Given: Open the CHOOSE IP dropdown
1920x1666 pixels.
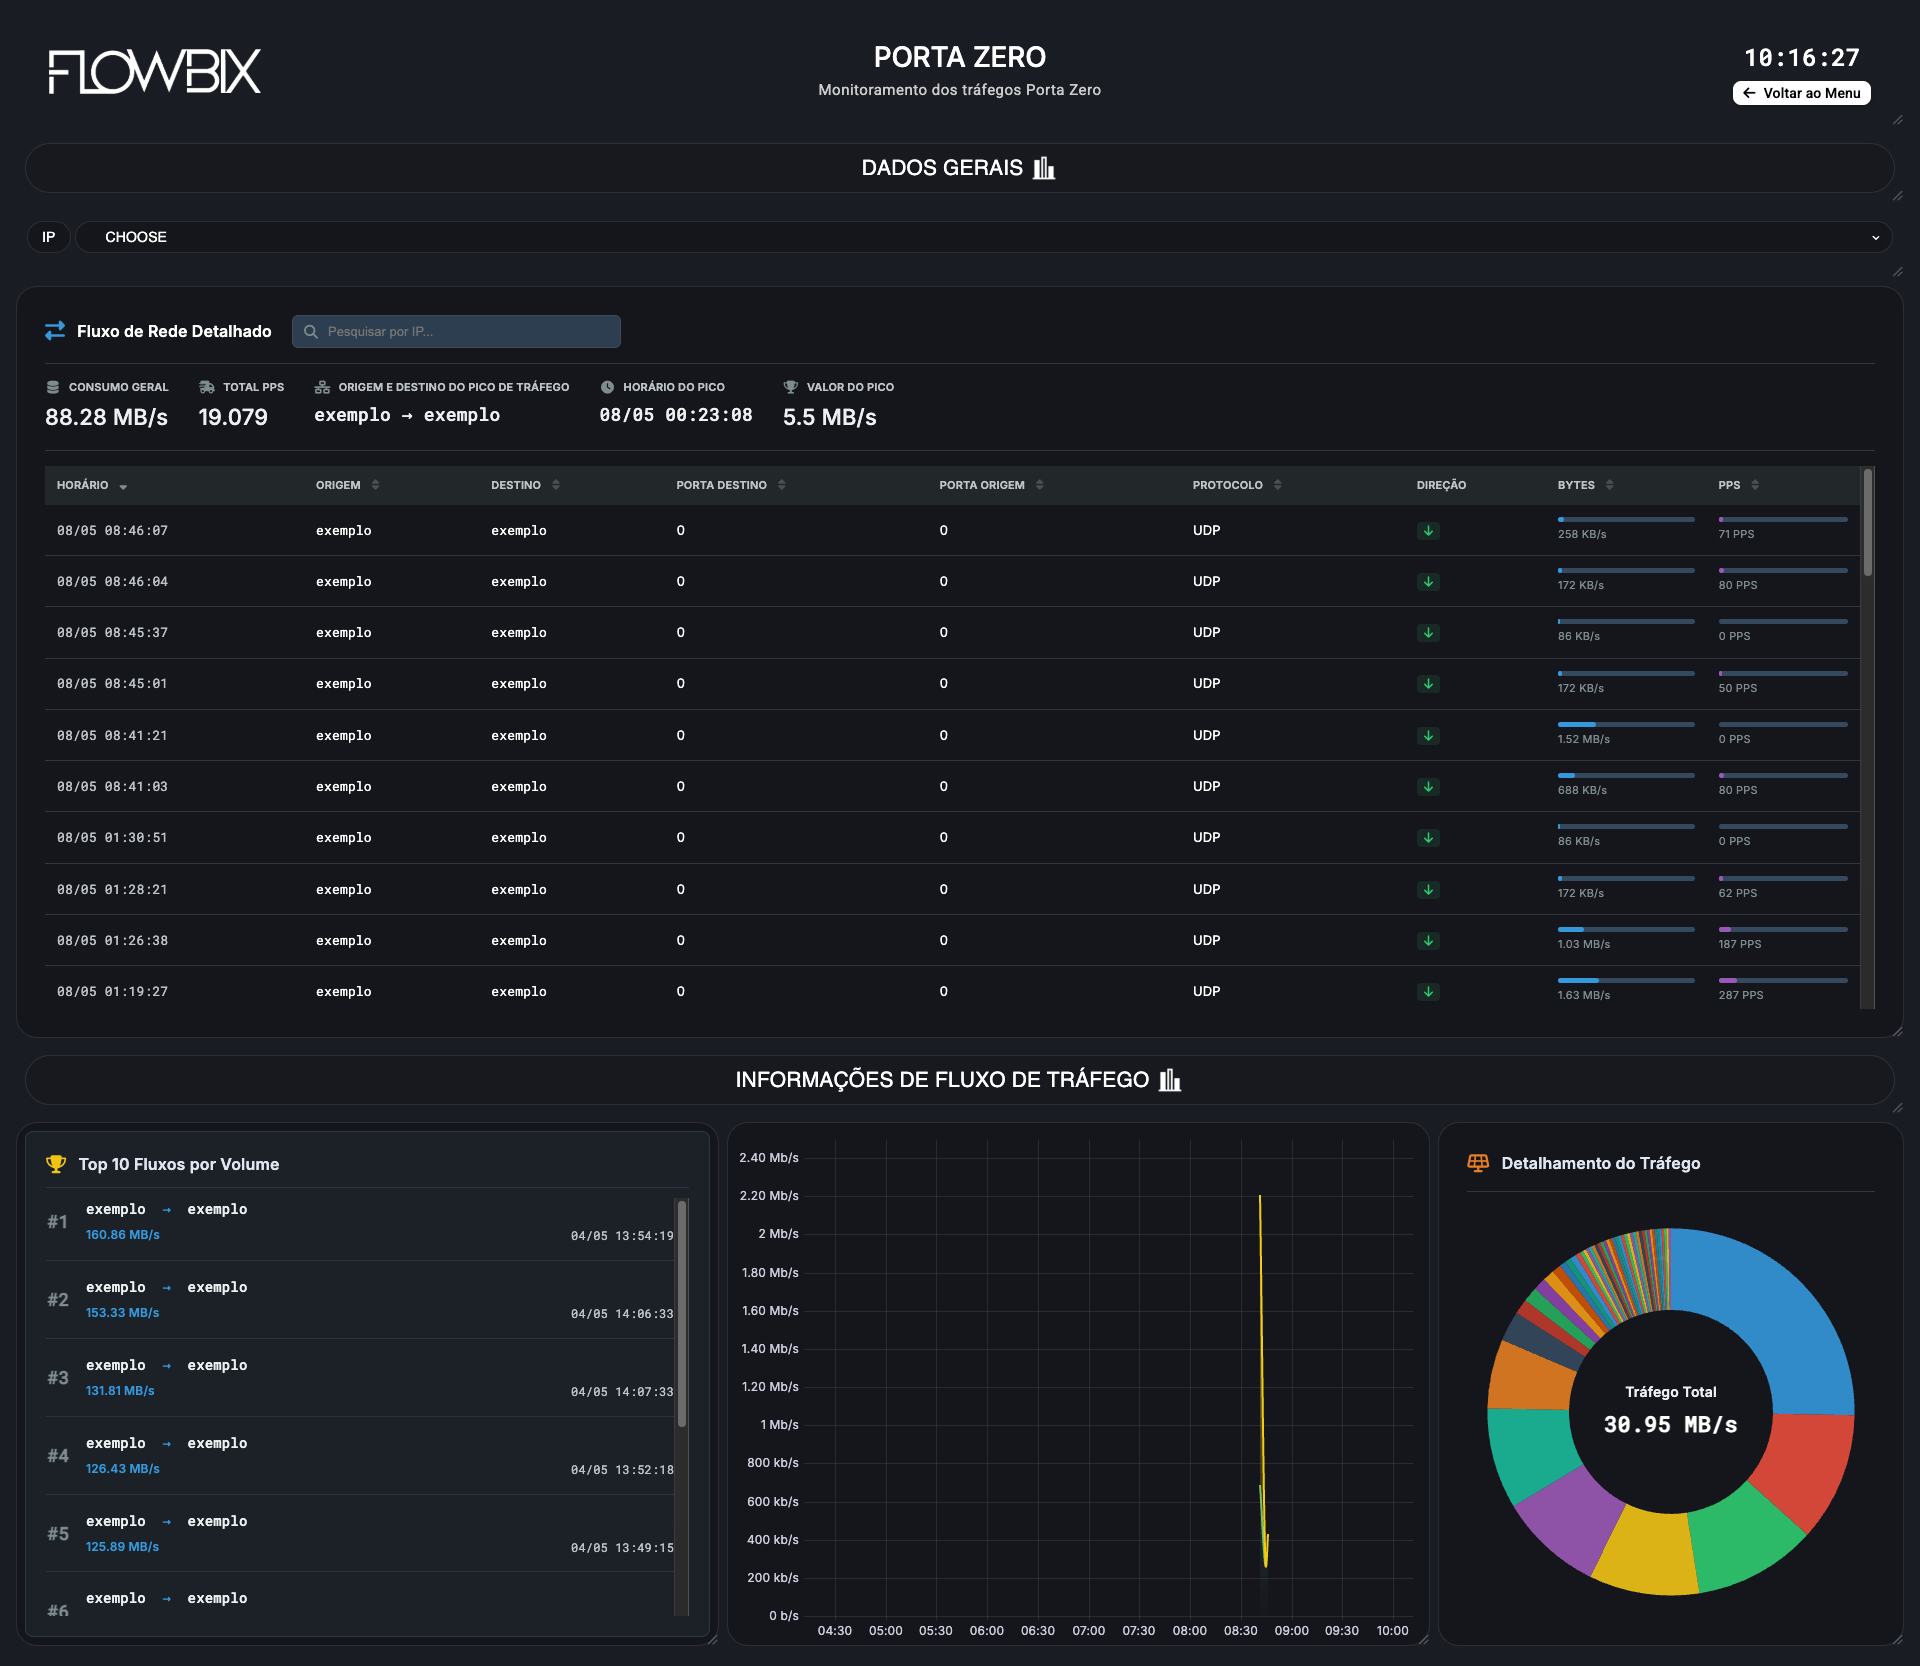Looking at the screenshot, I should pyautogui.click(x=984, y=237).
